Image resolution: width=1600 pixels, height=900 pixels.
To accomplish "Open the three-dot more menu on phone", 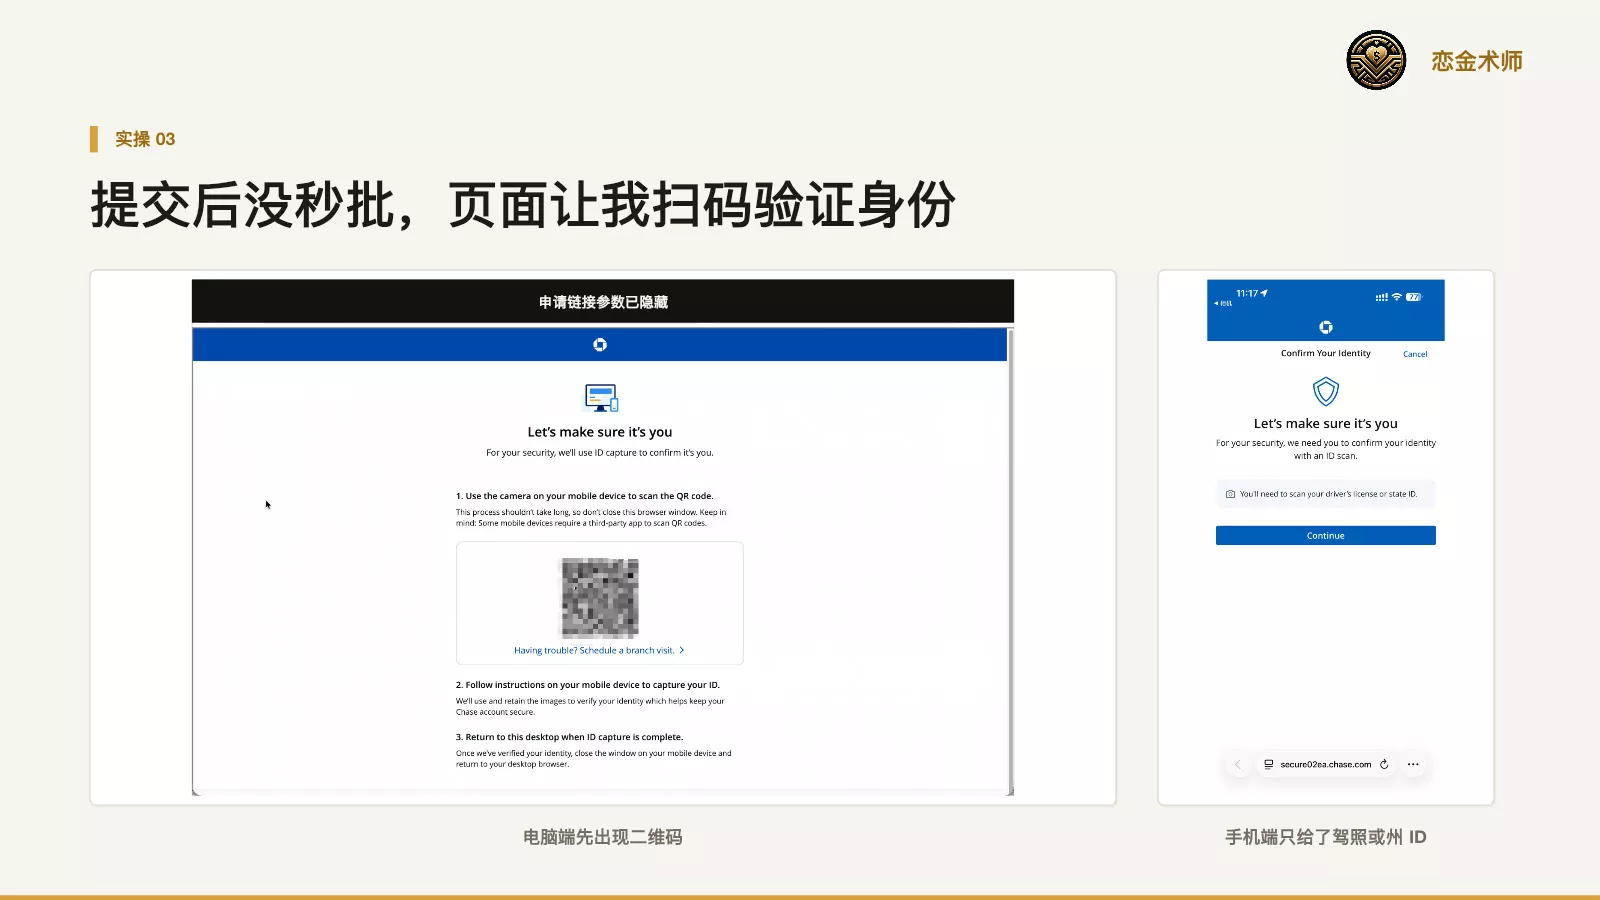I will pyautogui.click(x=1413, y=764).
